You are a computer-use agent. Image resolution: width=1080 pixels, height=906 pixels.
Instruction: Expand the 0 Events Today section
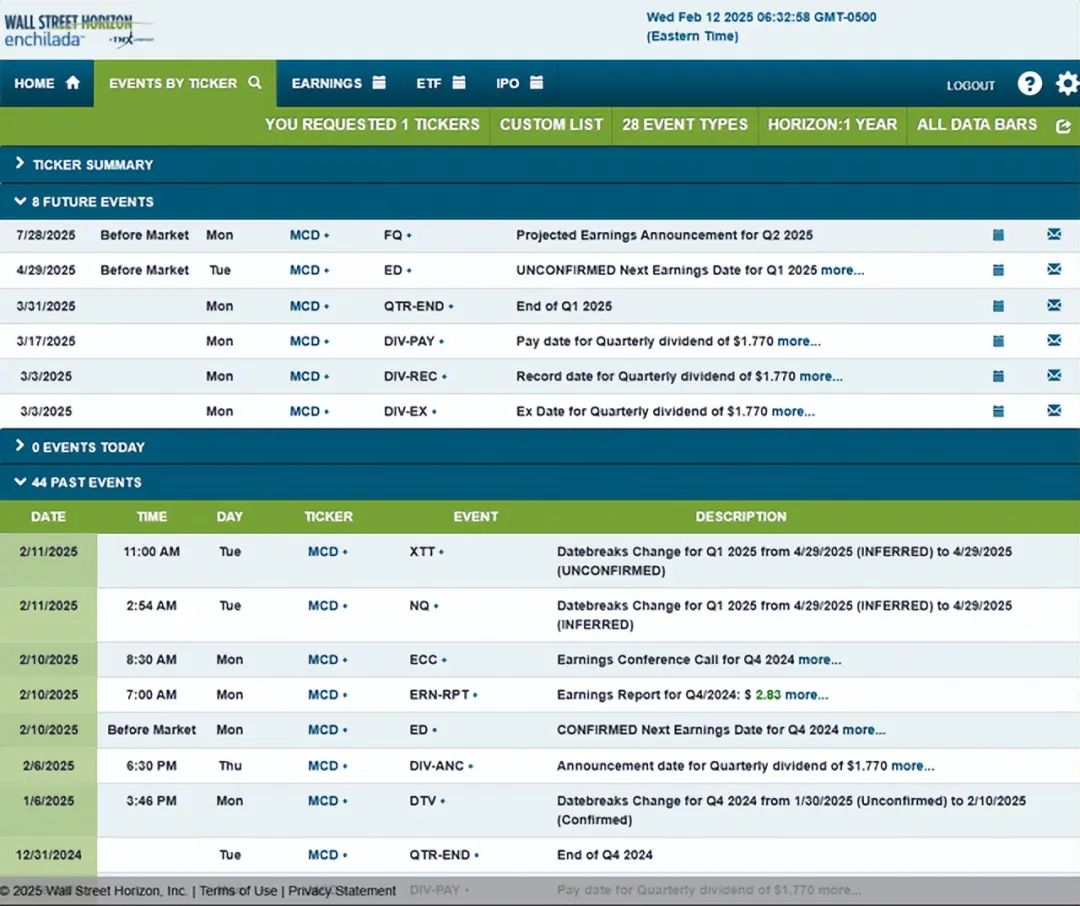coord(540,446)
